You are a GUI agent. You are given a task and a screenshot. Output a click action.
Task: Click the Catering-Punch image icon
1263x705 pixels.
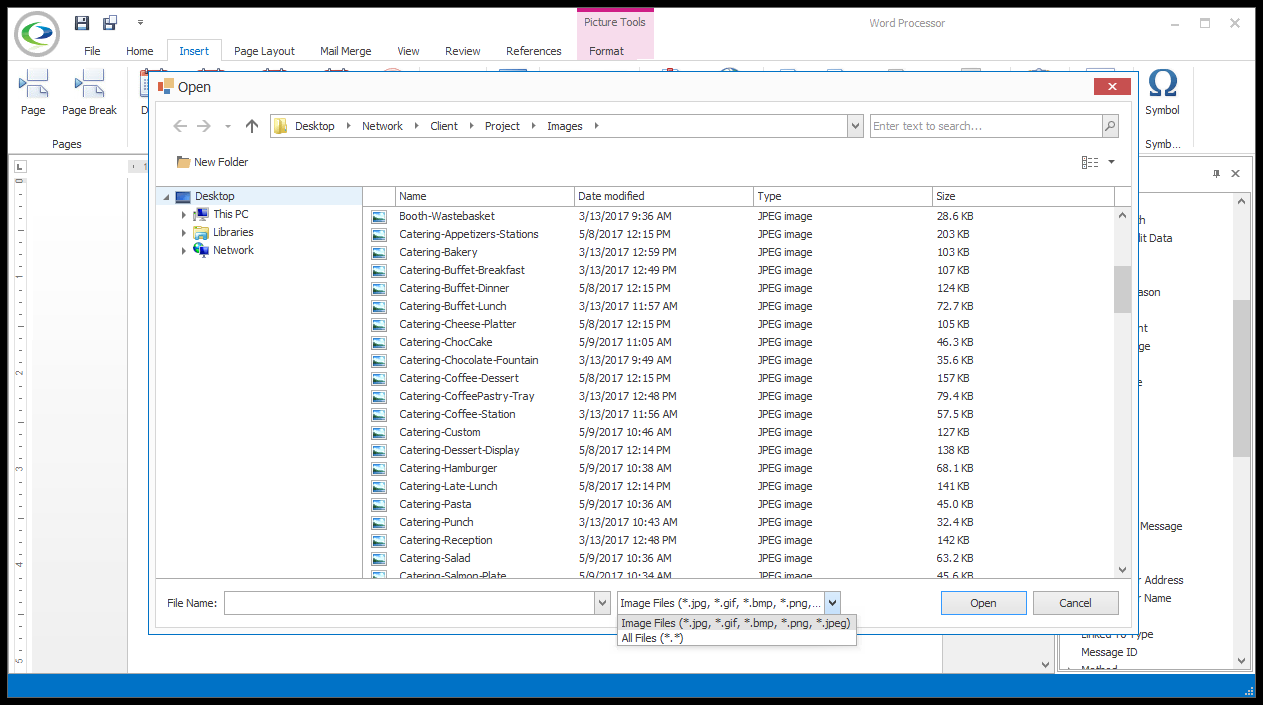tap(379, 522)
